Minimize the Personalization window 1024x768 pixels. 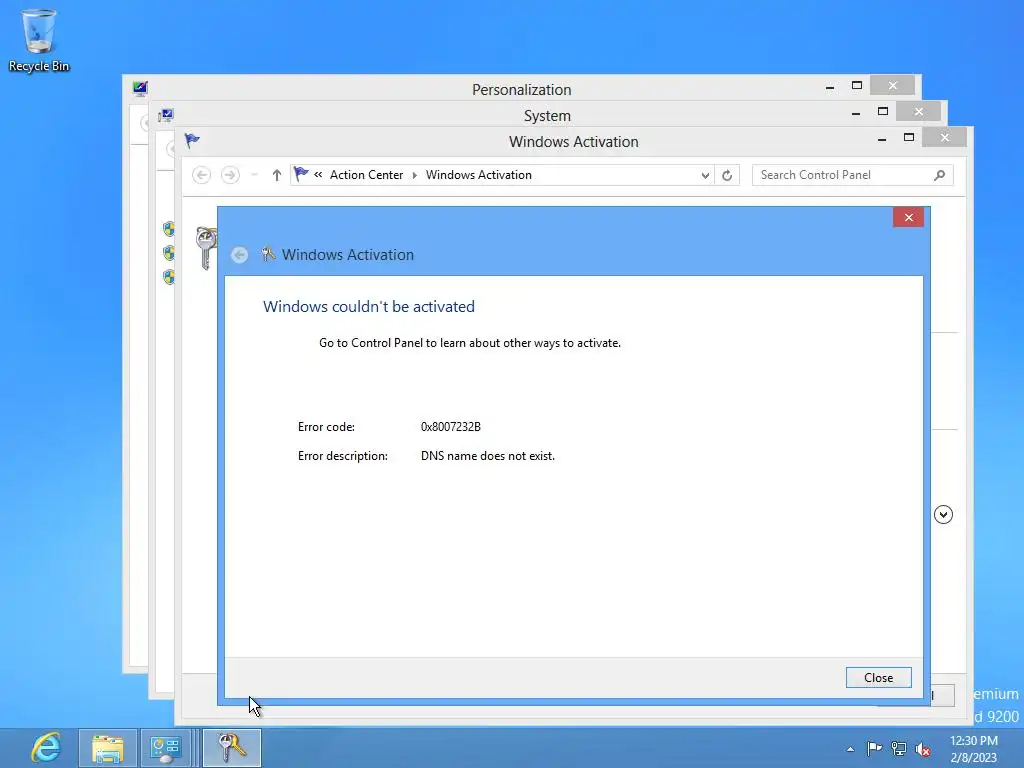tap(829, 86)
